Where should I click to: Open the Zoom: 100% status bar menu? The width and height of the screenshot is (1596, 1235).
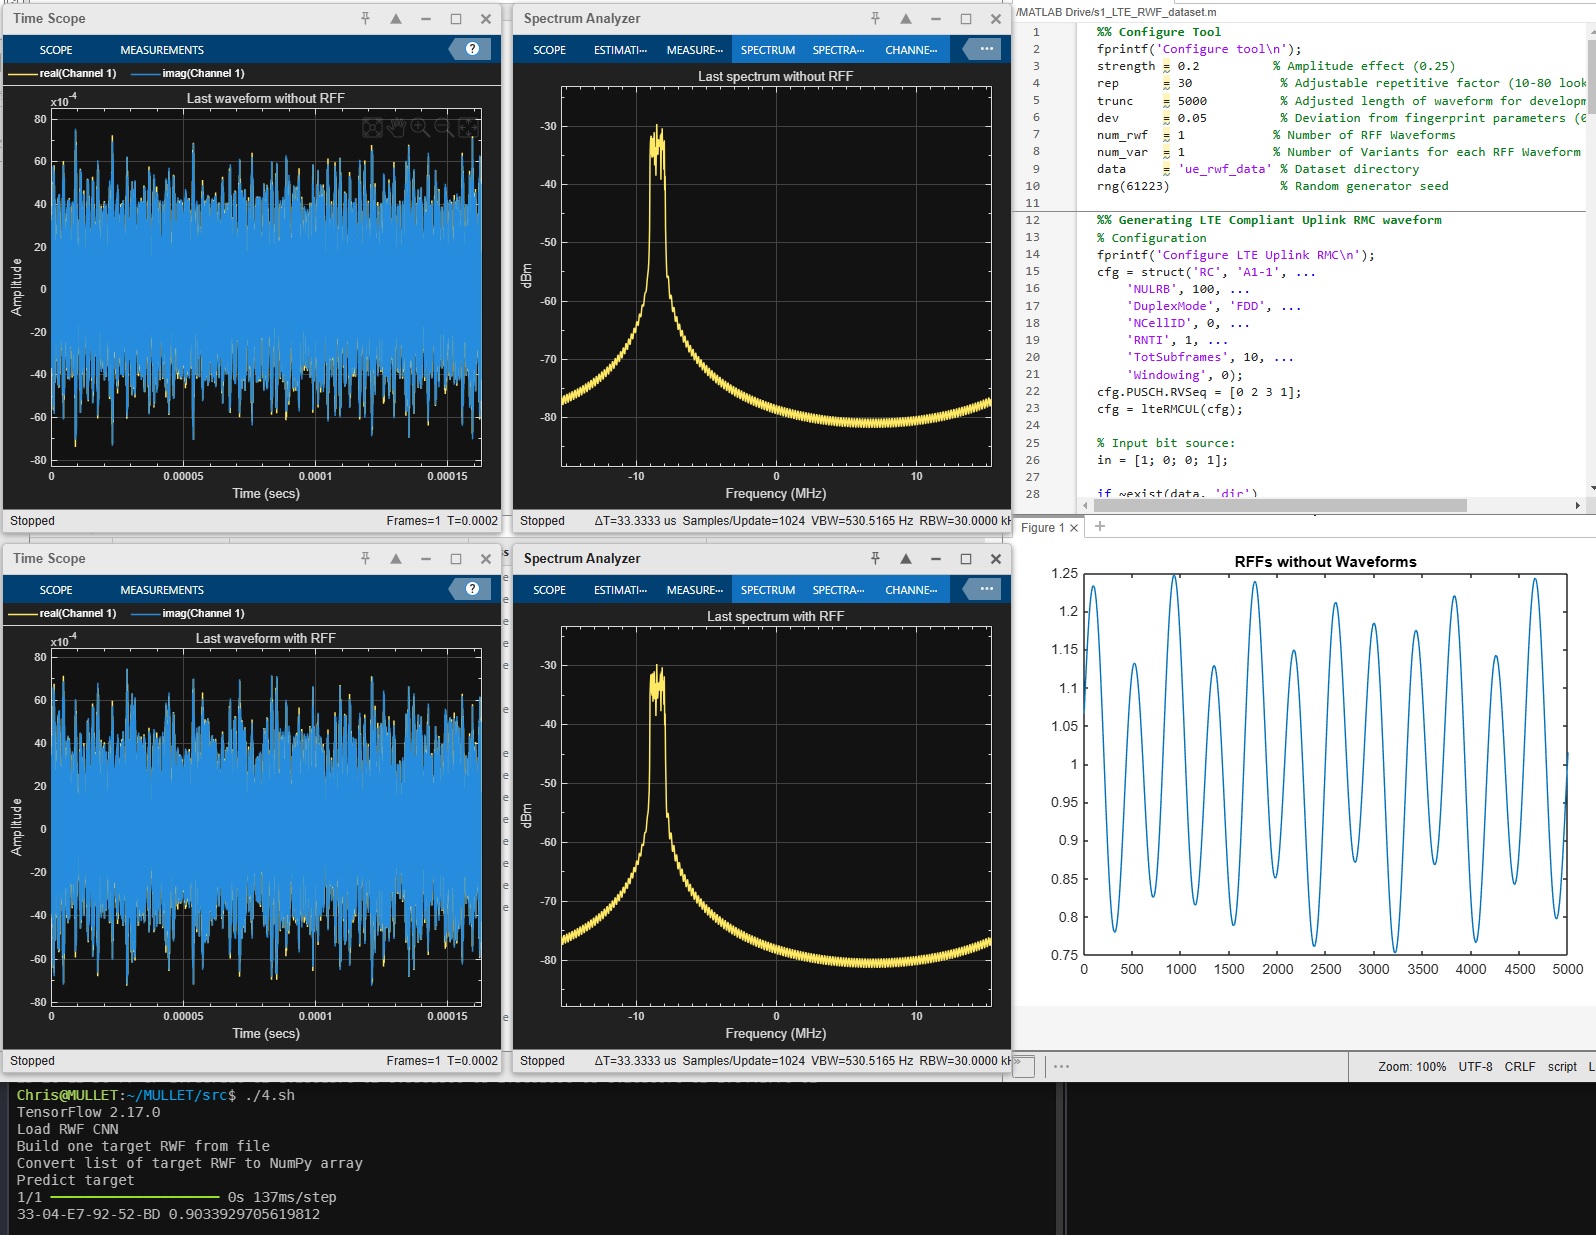pos(1411,1067)
